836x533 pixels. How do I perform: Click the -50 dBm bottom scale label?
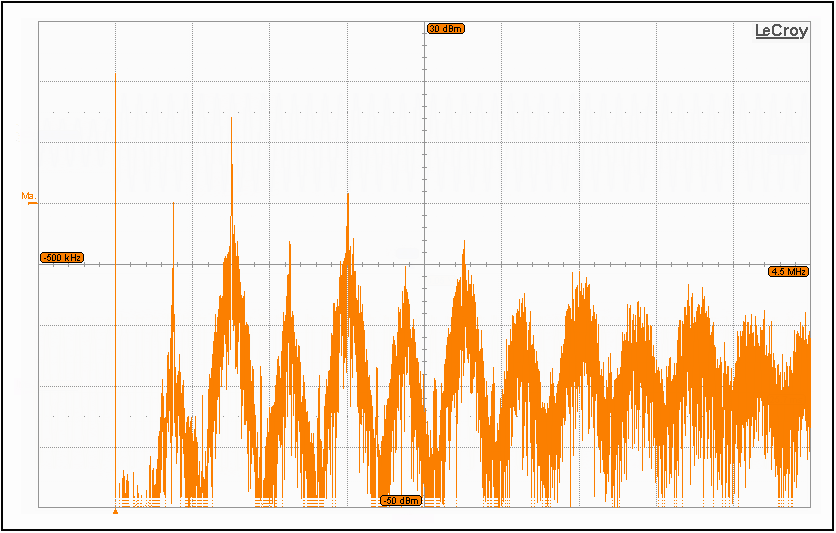(400, 500)
